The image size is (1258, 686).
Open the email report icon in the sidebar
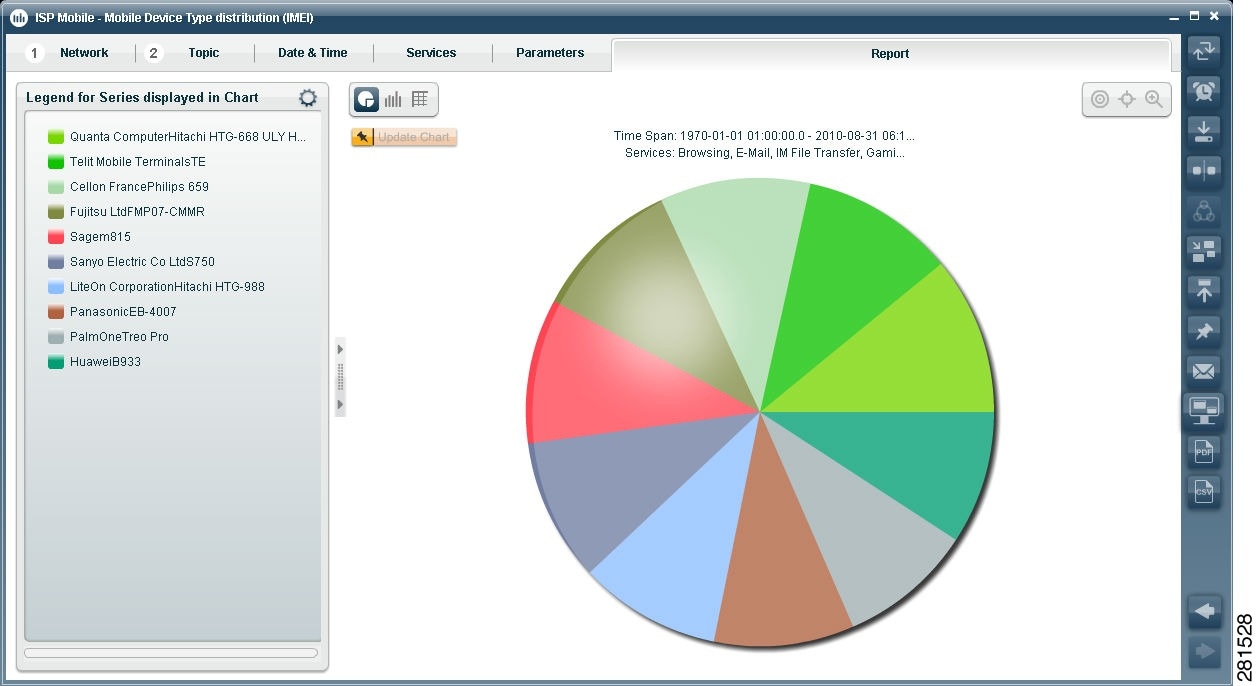1203,369
